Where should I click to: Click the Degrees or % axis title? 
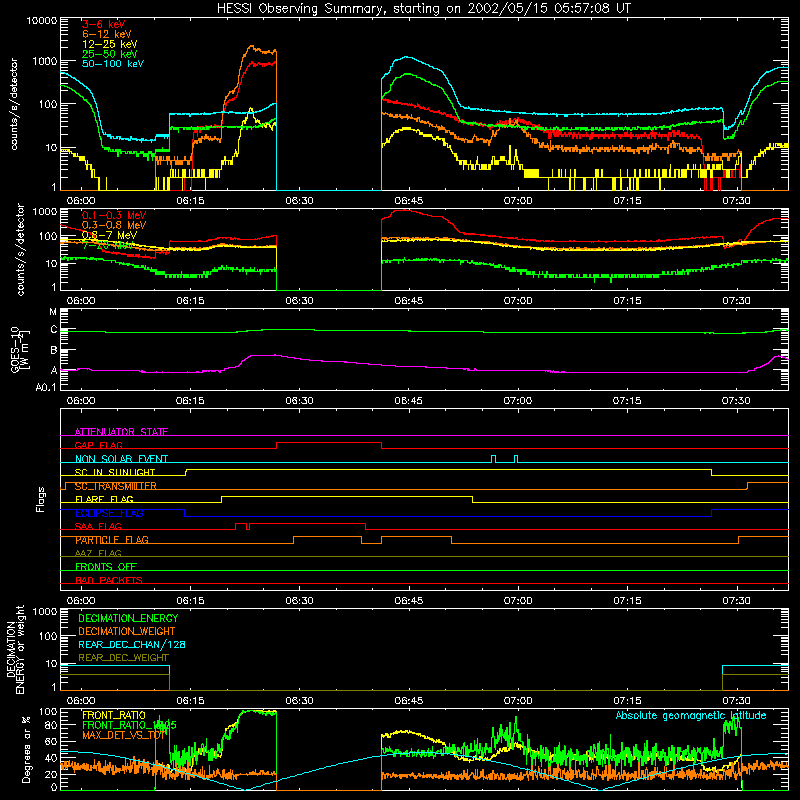point(26,749)
